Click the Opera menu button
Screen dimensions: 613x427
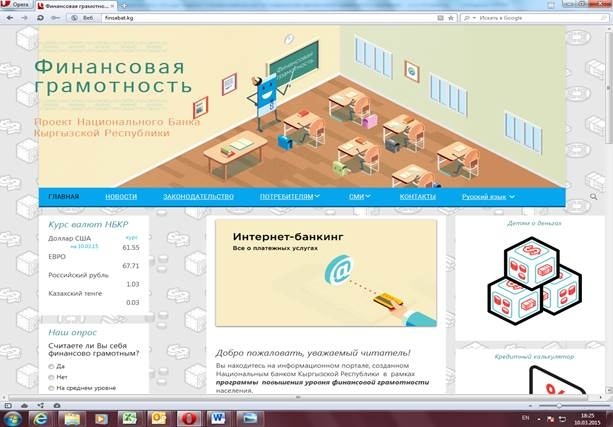tap(16, 5)
